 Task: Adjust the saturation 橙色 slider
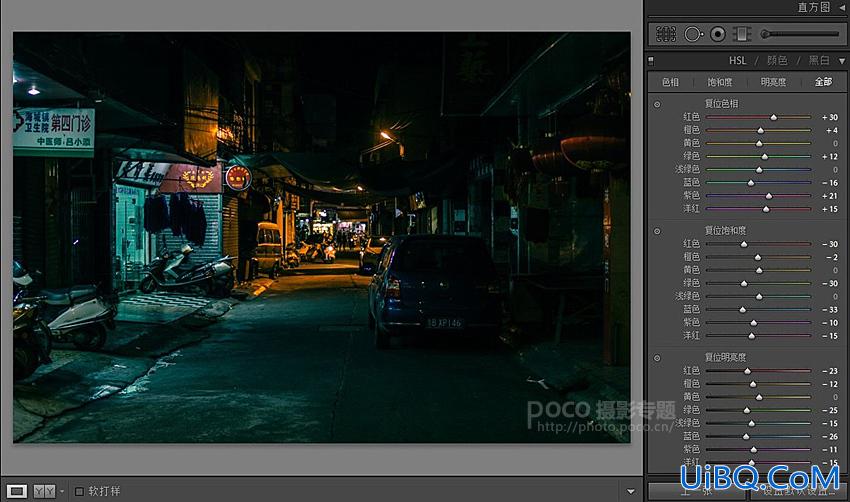[758, 257]
